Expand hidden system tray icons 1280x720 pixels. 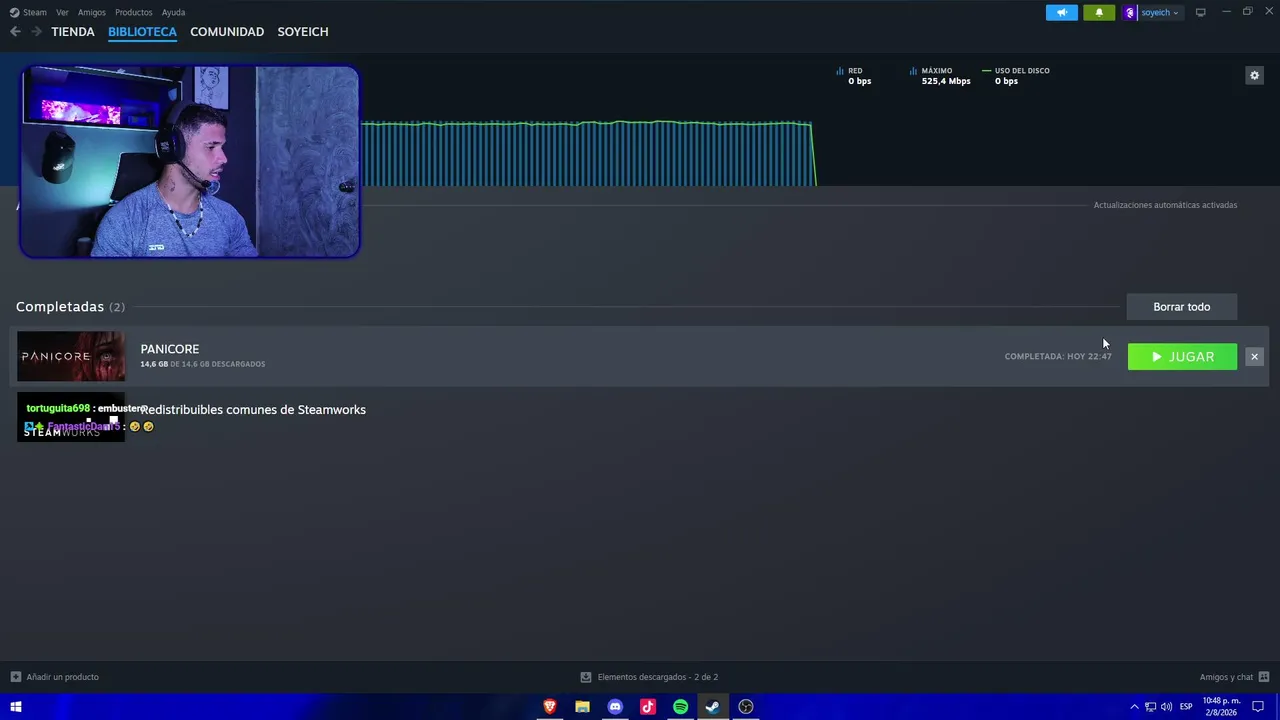[x=1134, y=707]
